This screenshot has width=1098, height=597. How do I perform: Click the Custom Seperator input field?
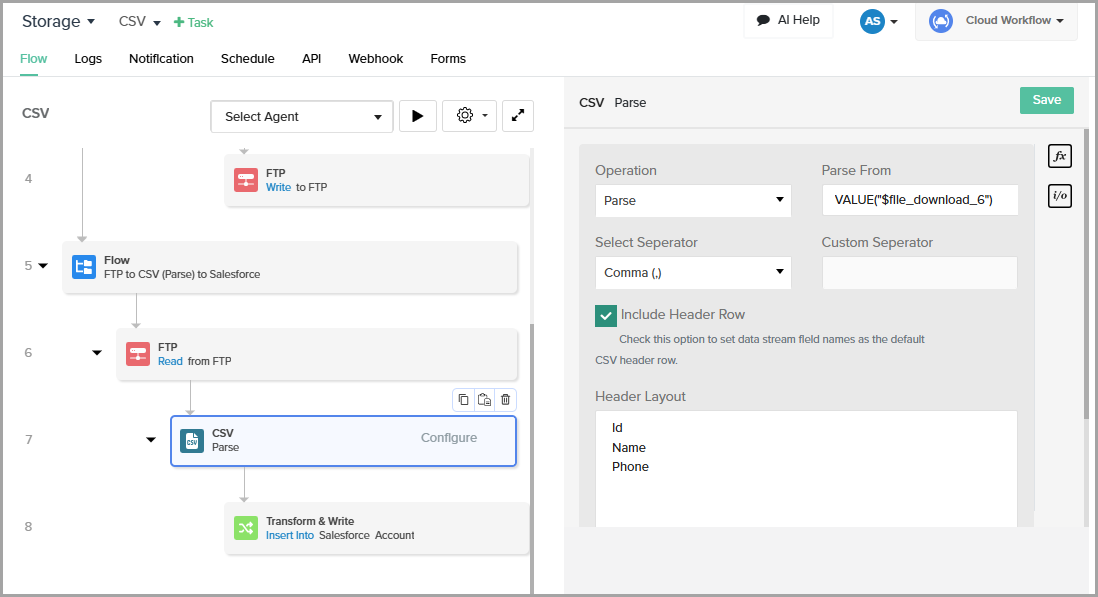click(919, 273)
